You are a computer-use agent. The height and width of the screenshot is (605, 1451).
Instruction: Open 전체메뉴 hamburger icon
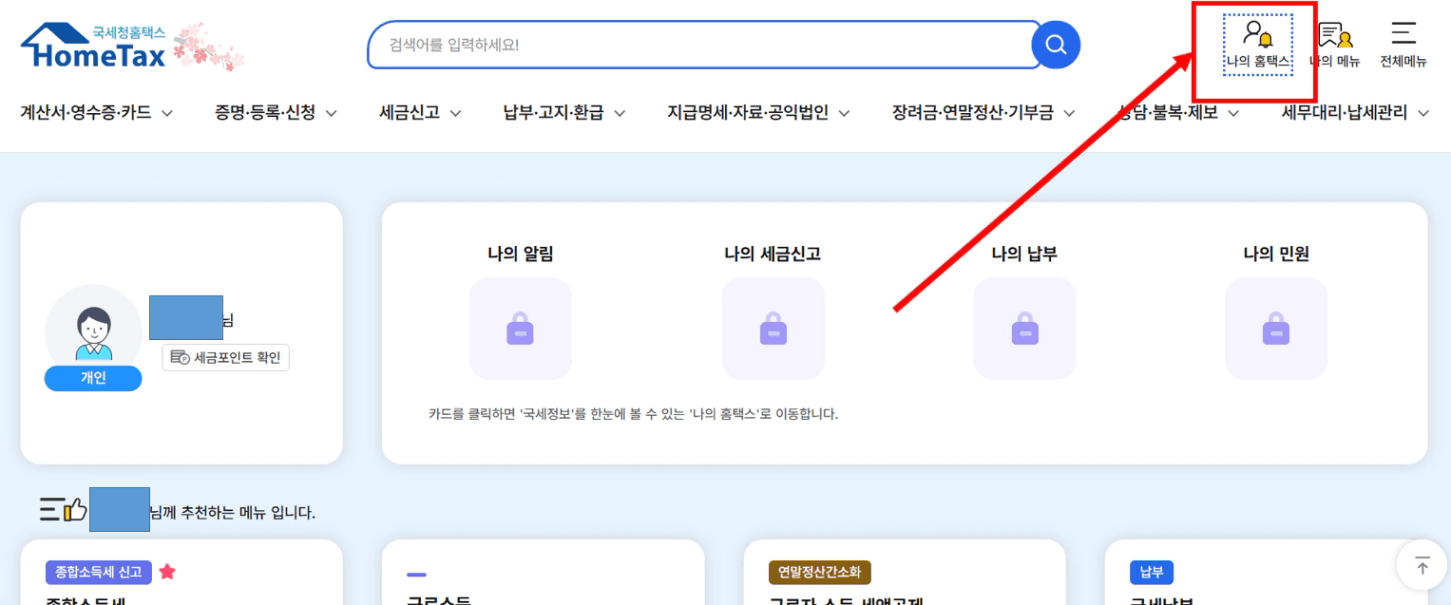tap(1403, 45)
